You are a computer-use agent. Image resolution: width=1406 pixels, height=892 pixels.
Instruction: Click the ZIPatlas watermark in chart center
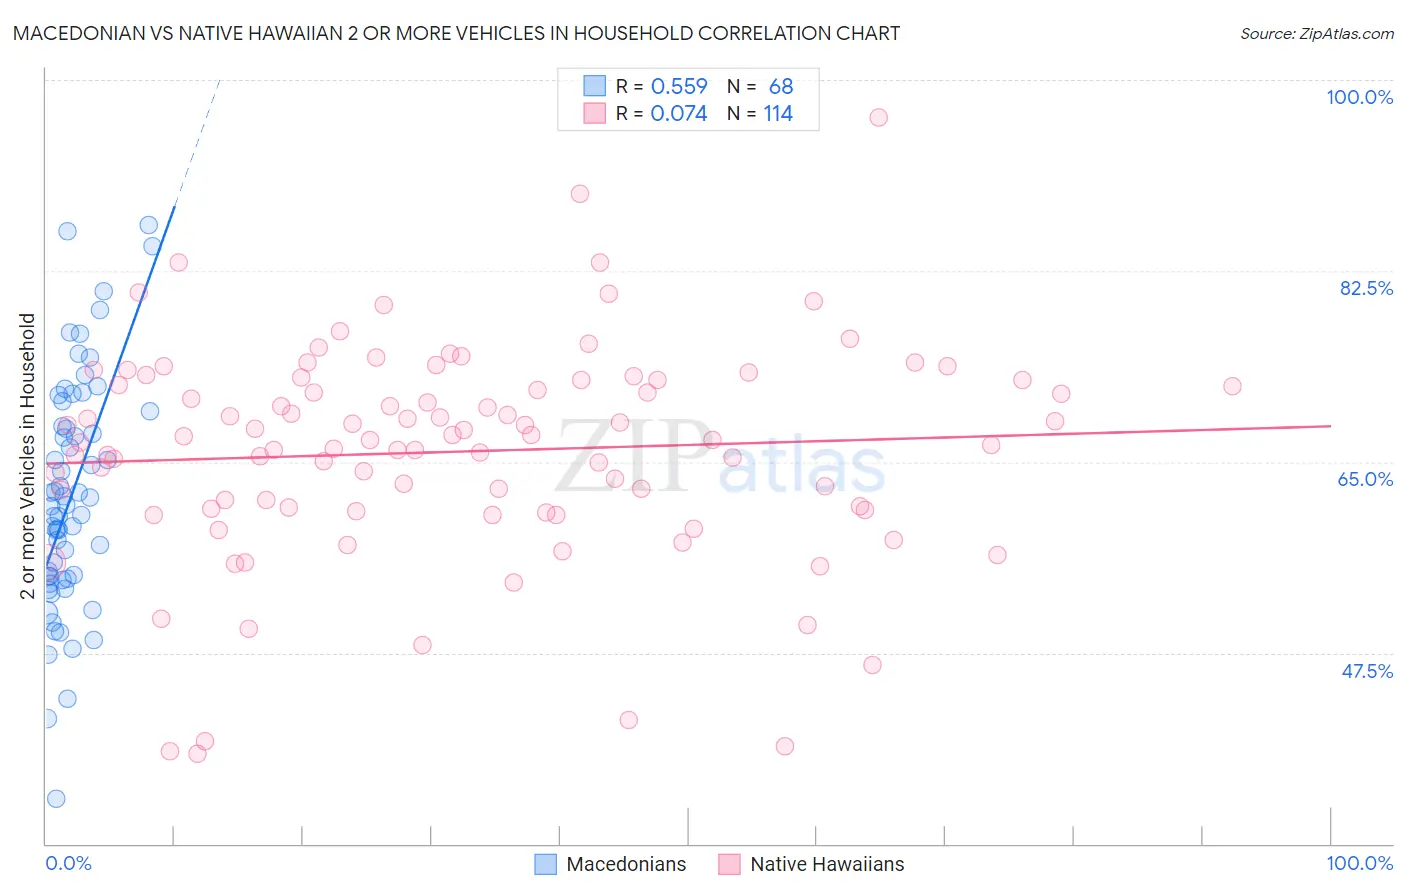click(720, 458)
